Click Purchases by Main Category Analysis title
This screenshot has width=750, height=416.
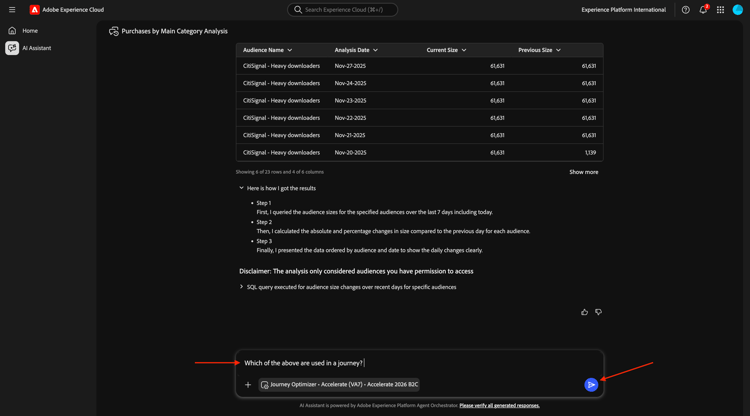tap(175, 31)
